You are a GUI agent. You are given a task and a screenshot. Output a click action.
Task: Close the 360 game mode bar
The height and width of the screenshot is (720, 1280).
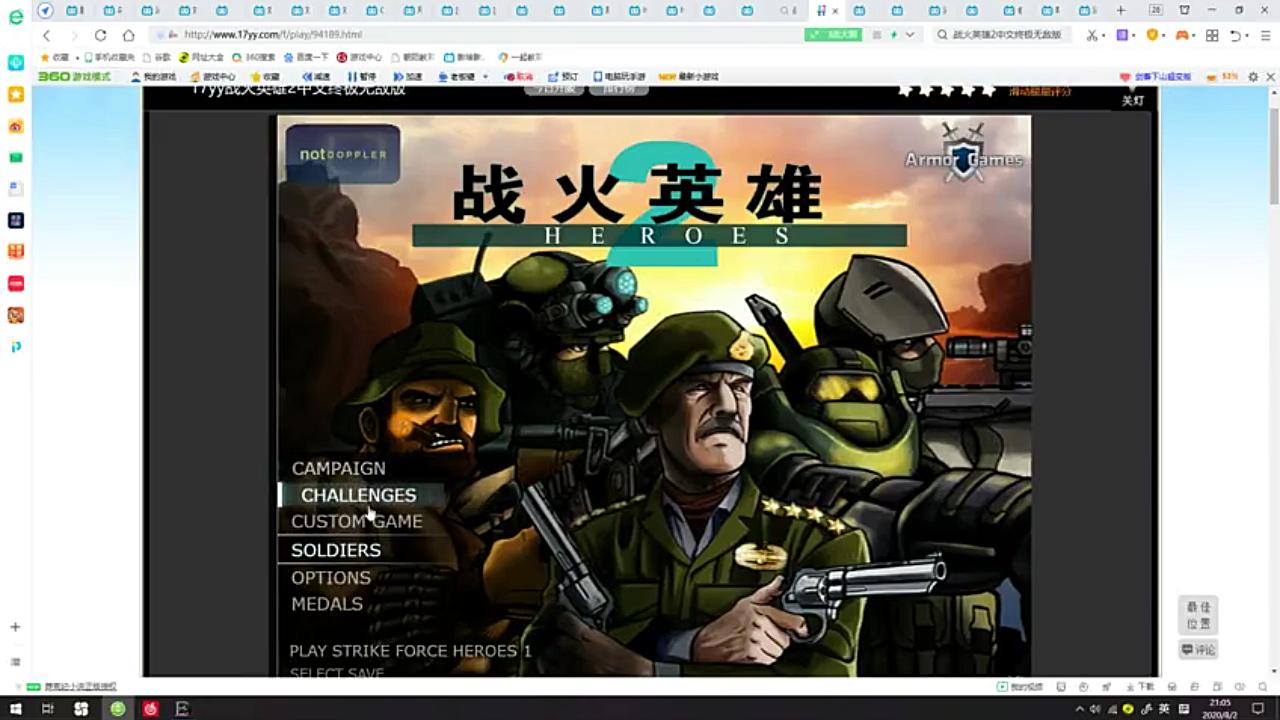[x=1271, y=76]
